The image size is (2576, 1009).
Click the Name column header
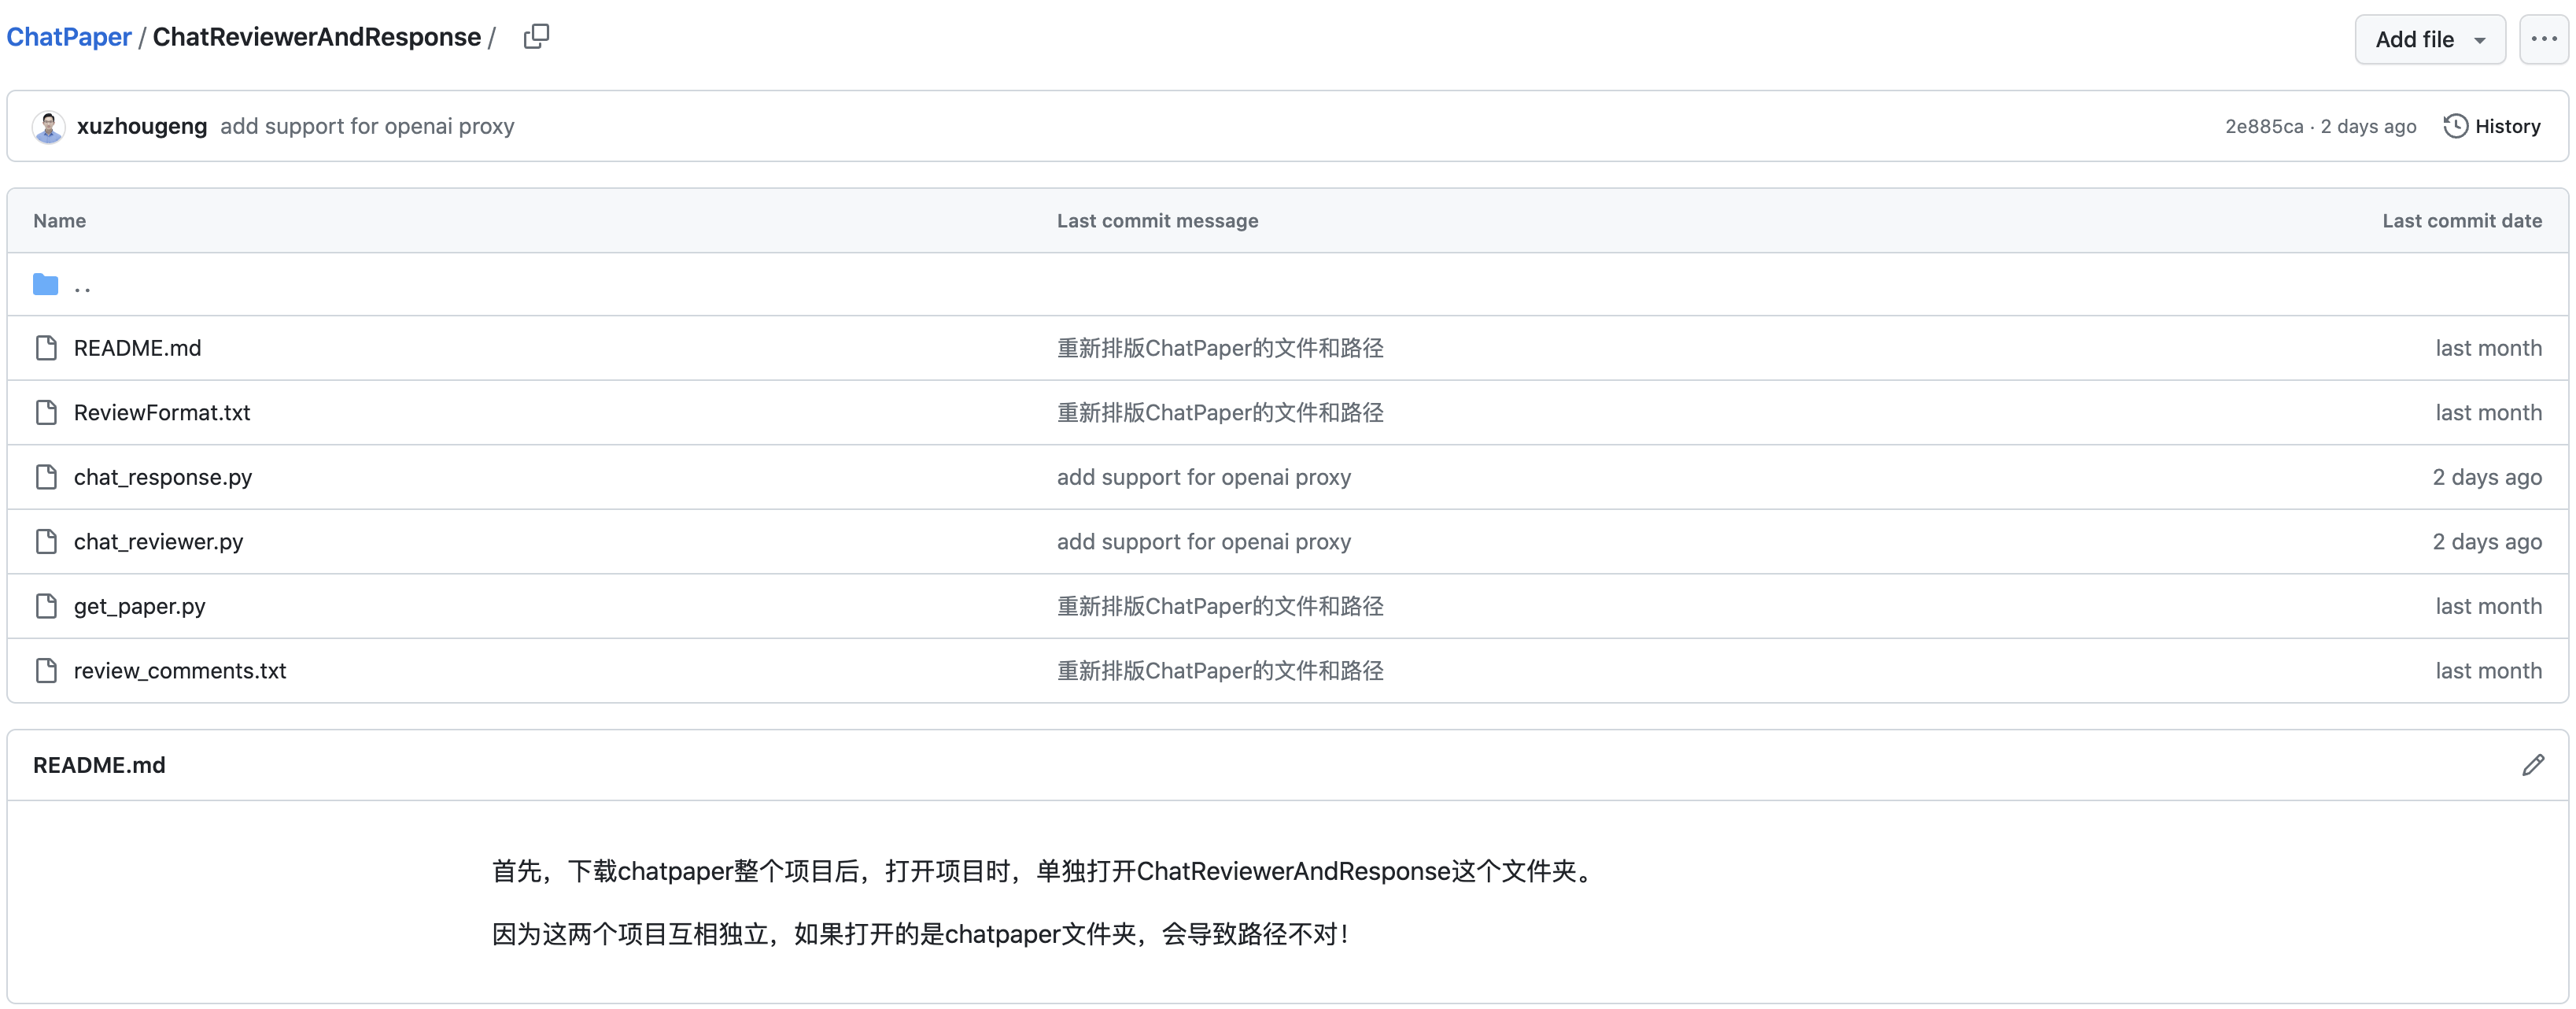pyautogui.click(x=59, y=221)
